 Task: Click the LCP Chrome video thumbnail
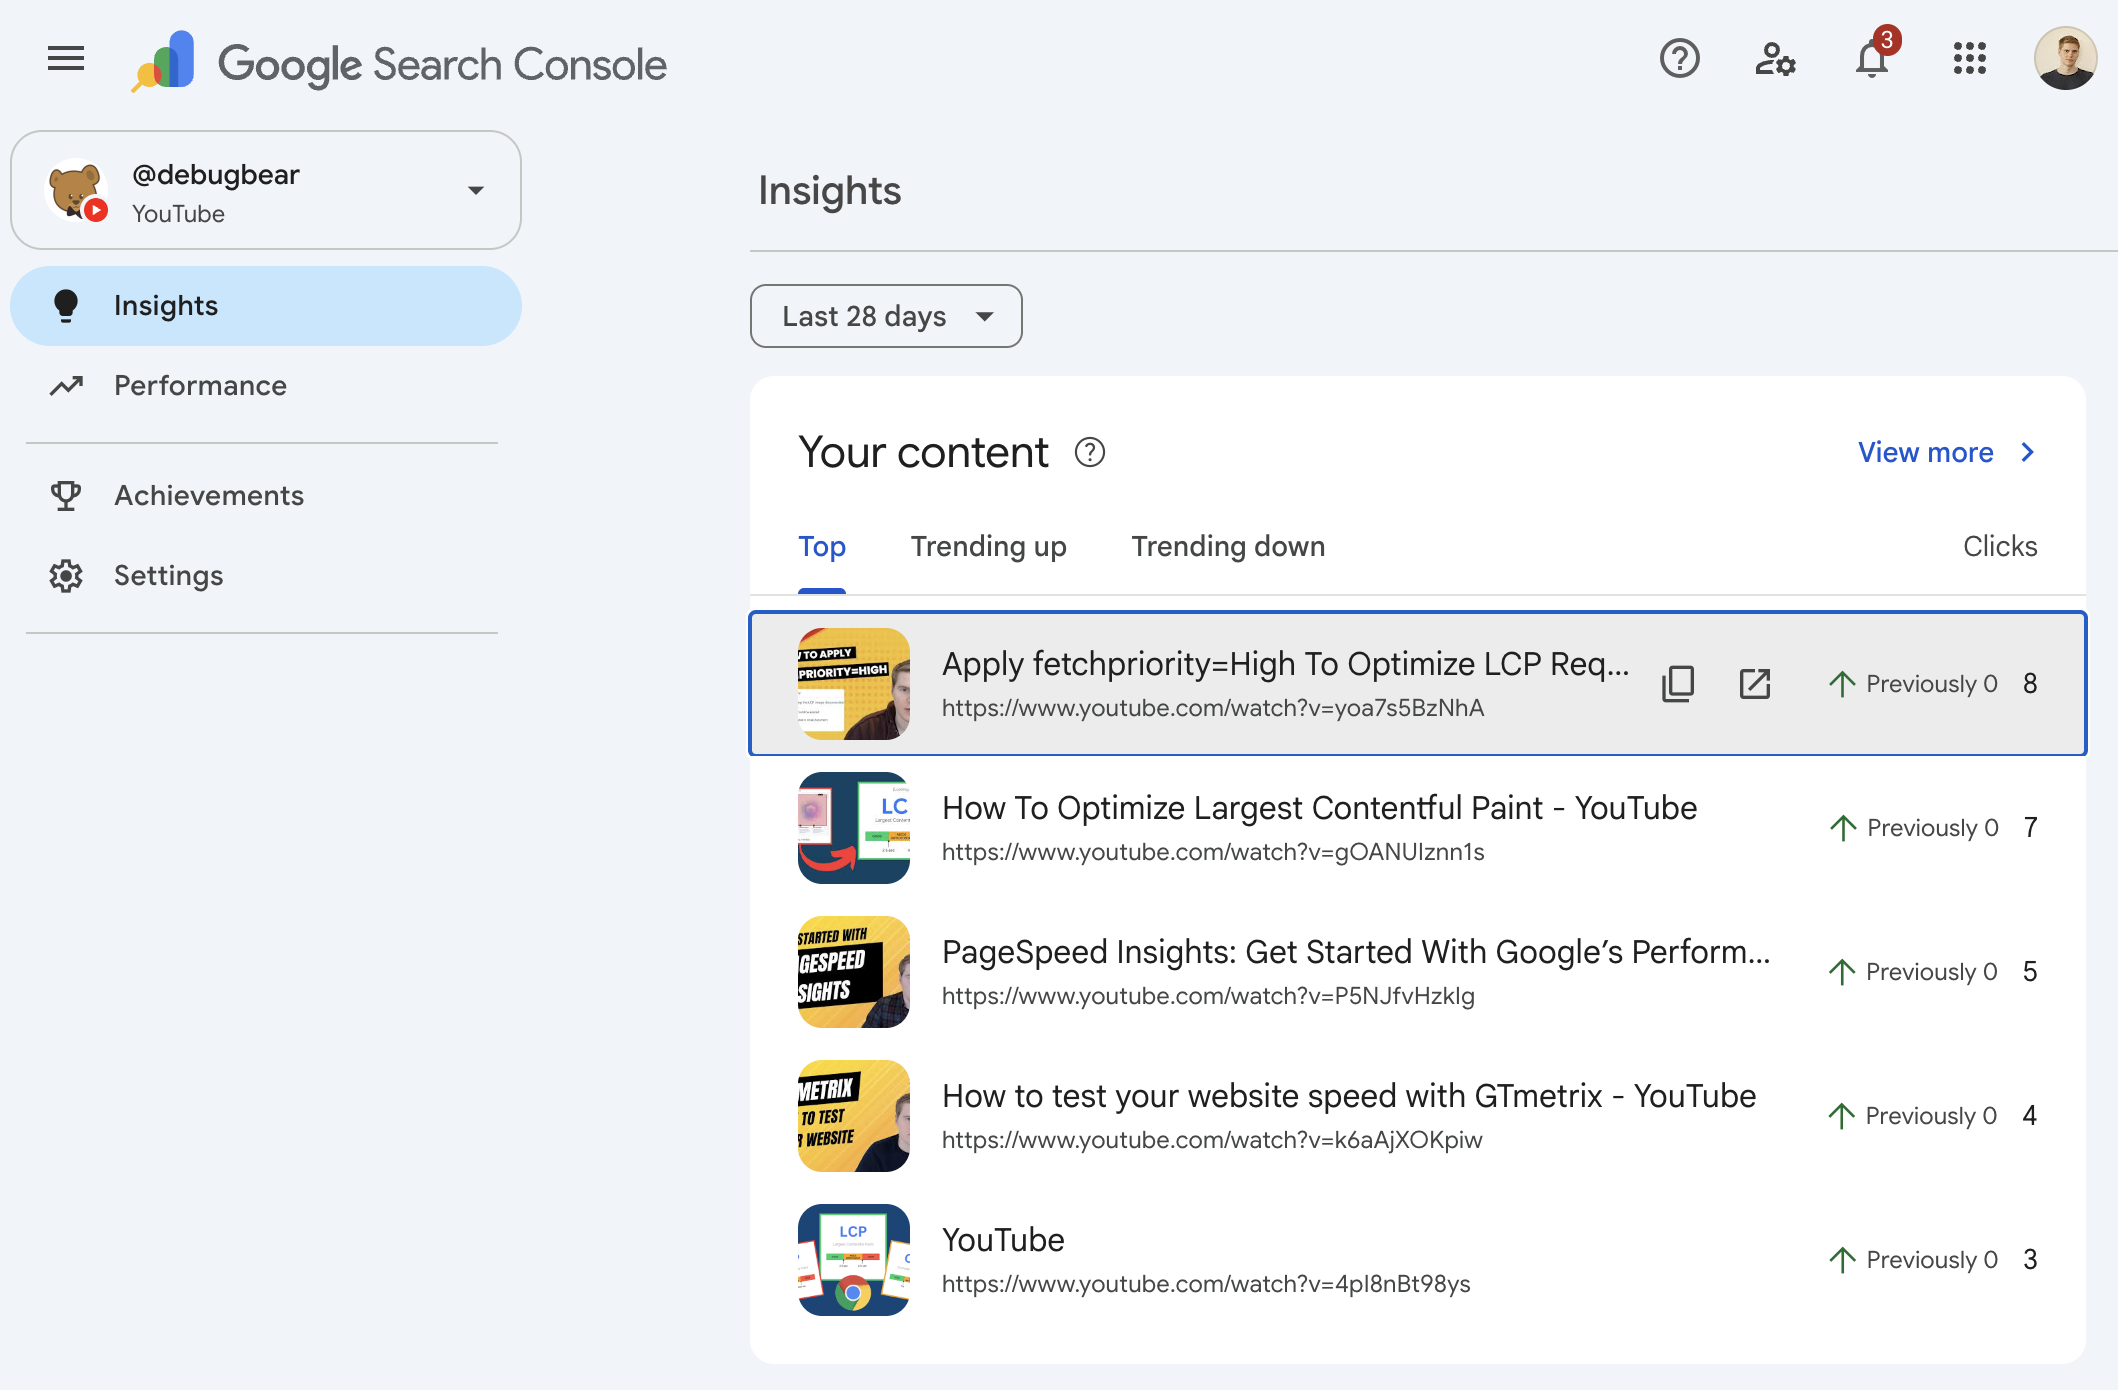point(854,1260)
